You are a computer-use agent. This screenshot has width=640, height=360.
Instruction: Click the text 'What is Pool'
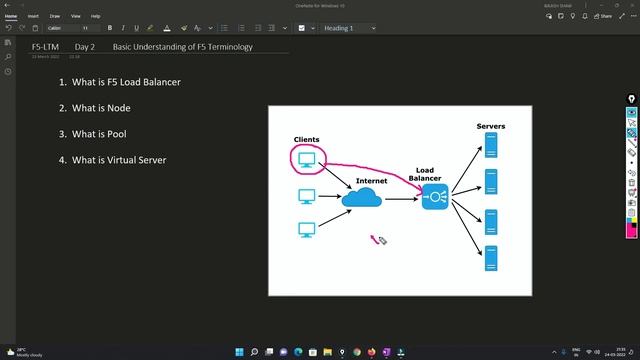click(99, 134)
